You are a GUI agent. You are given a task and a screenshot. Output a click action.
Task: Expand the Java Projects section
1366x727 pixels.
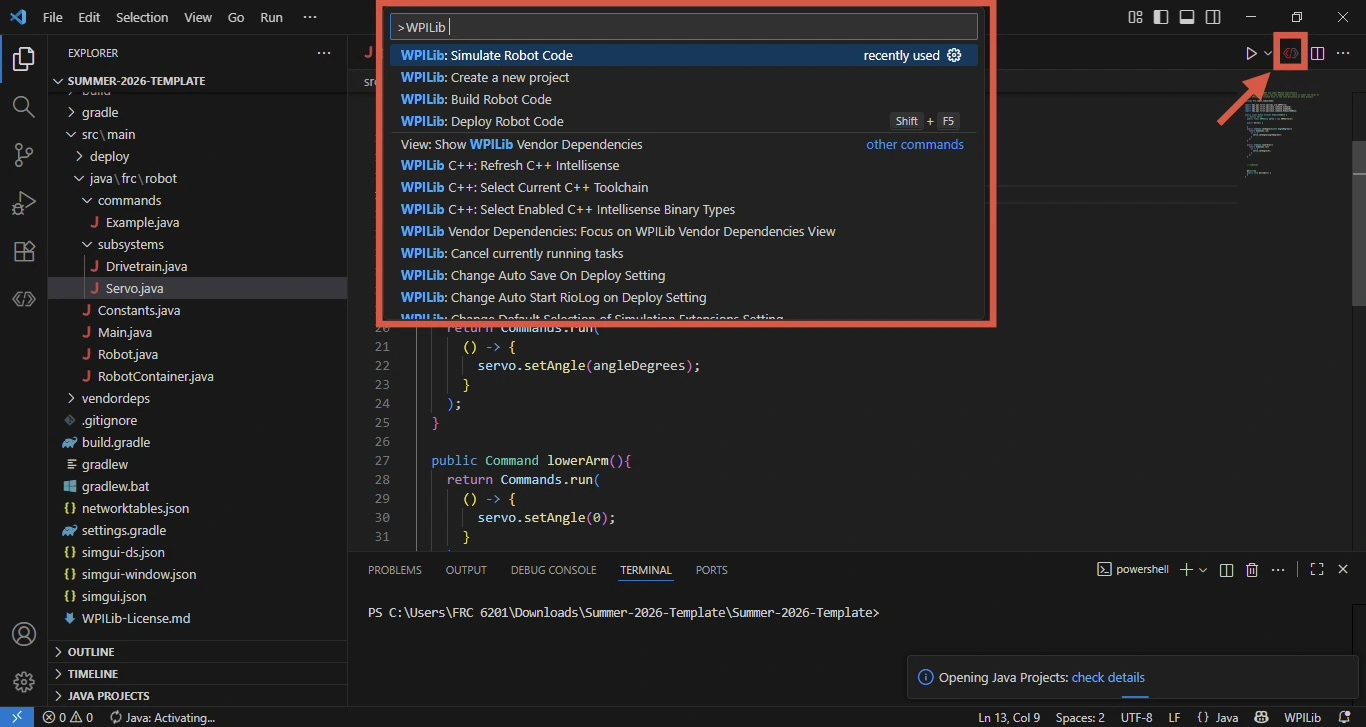pyautogui.click(x=198, y=695)
